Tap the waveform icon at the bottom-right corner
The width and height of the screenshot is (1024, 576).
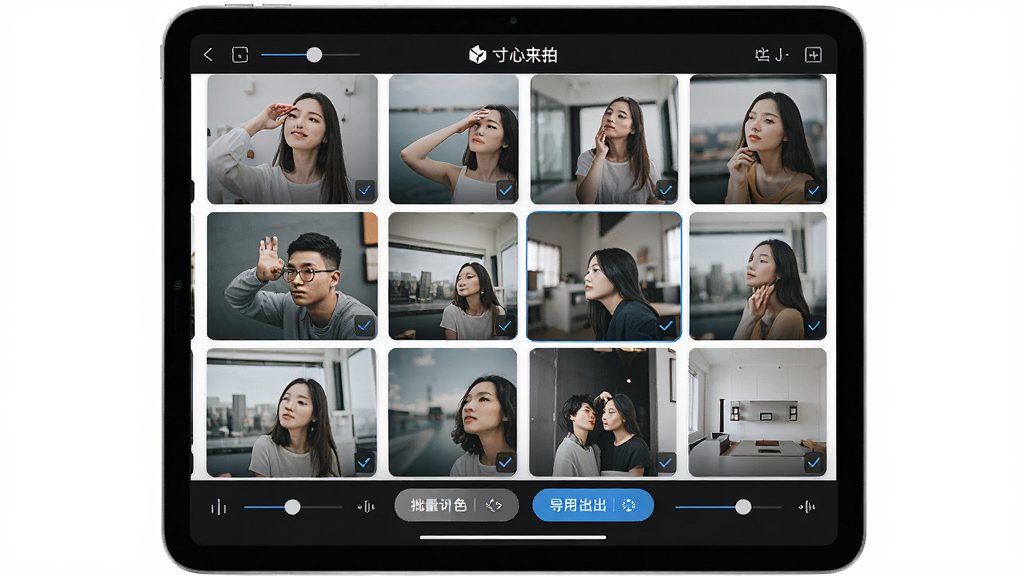[x=807, y=507]
